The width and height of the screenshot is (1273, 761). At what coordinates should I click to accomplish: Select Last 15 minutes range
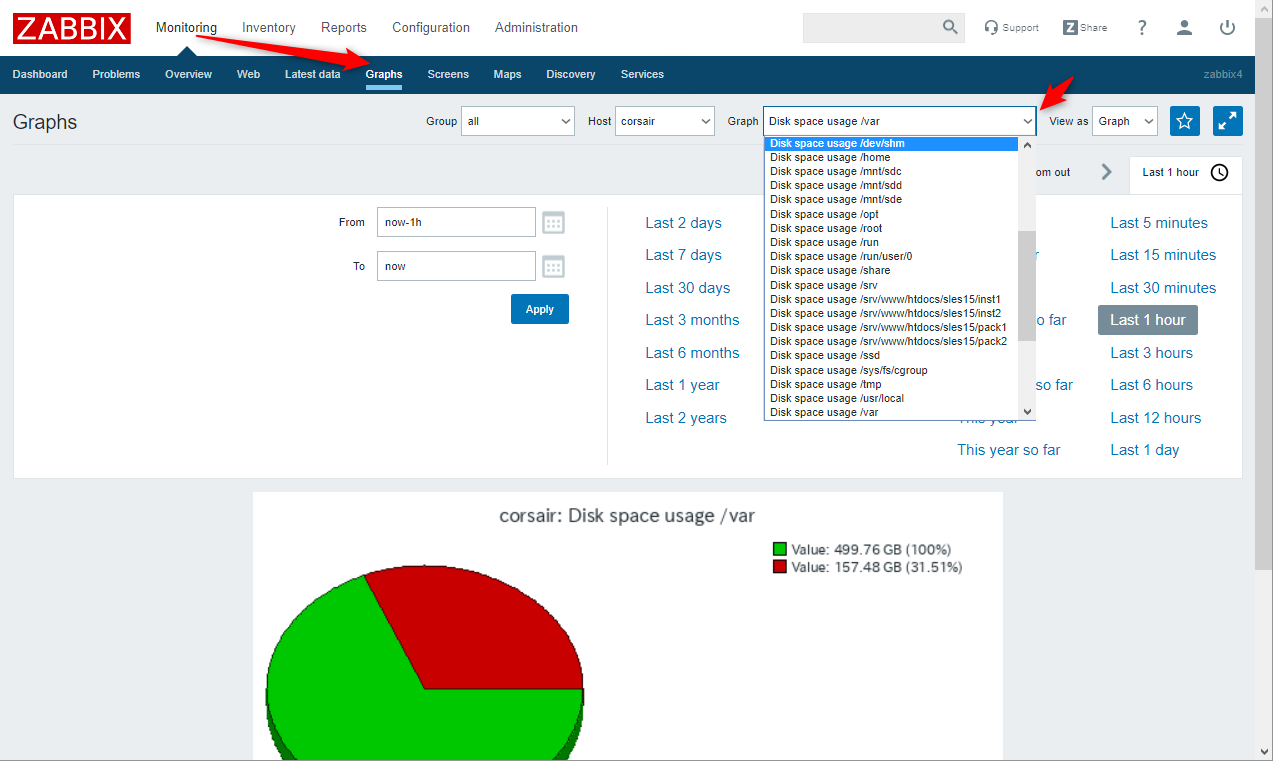(1163, 255)
